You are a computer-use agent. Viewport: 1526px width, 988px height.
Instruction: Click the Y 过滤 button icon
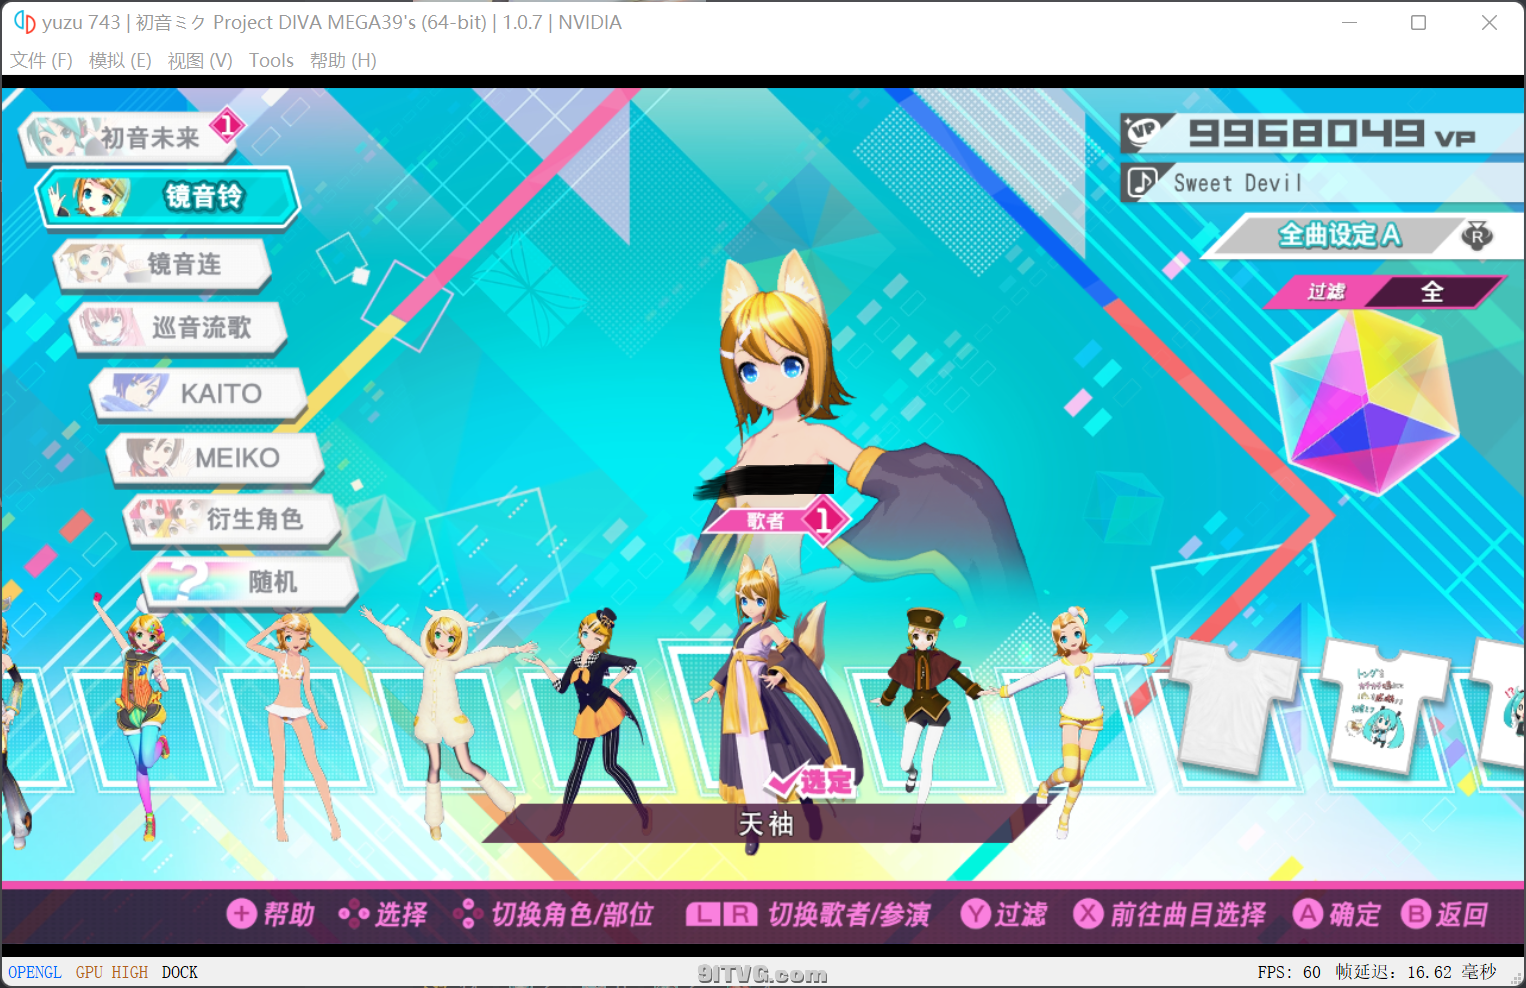(975, 913)
